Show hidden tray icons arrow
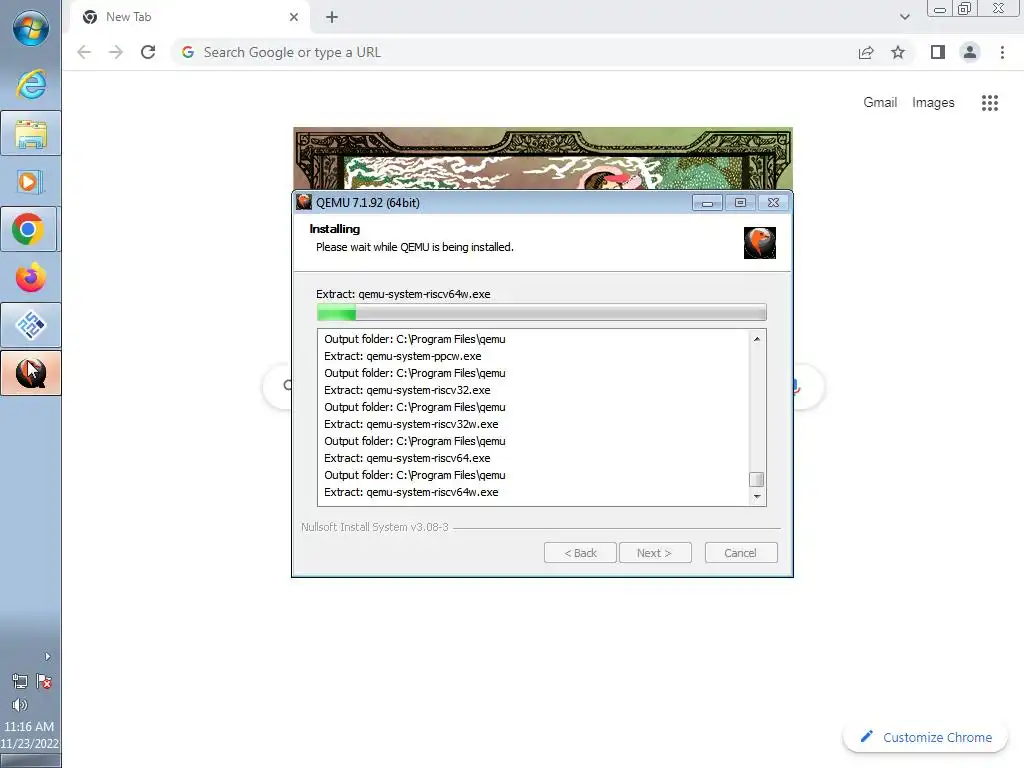The height and width of the screenshot is (768, 1024). (x=47, y=656)
